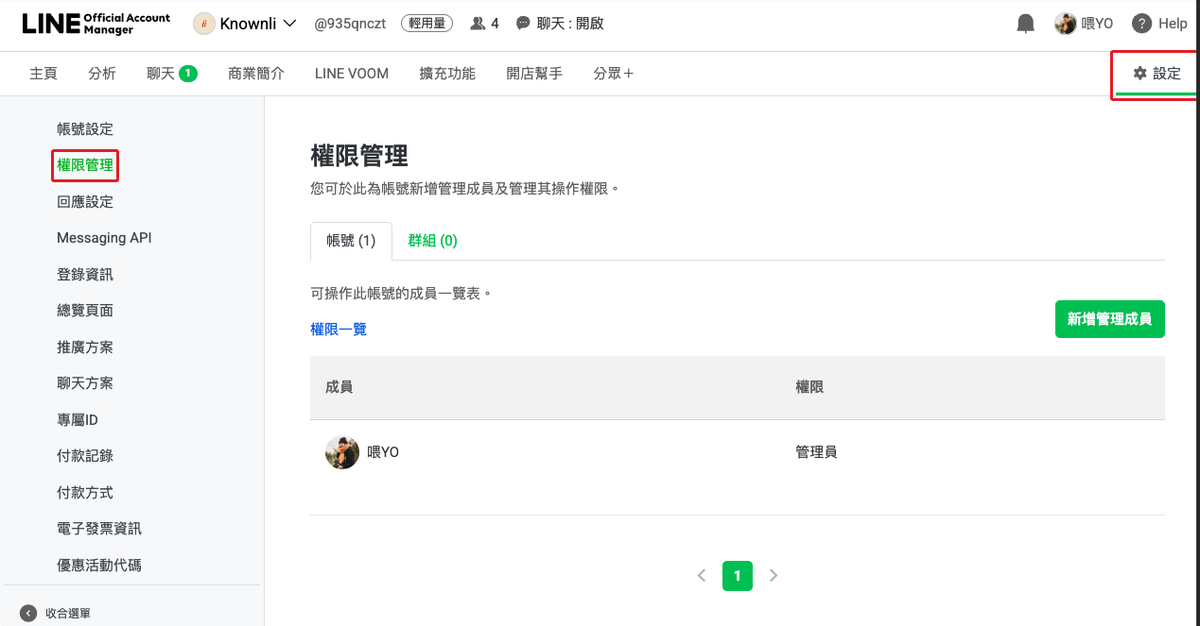Select 電子發票資訊 in the sidebar
This screenshot has height=626, width=1200.
(x=99, y=528)
